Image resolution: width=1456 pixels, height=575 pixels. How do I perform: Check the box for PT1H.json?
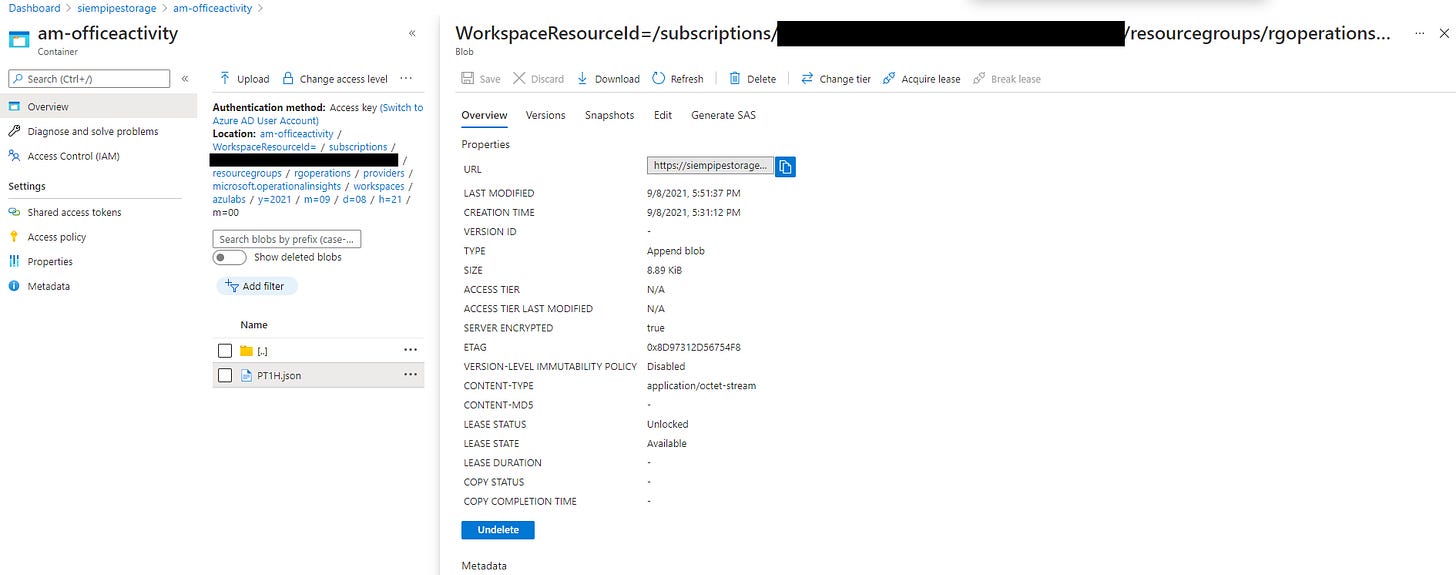(225, 375)
